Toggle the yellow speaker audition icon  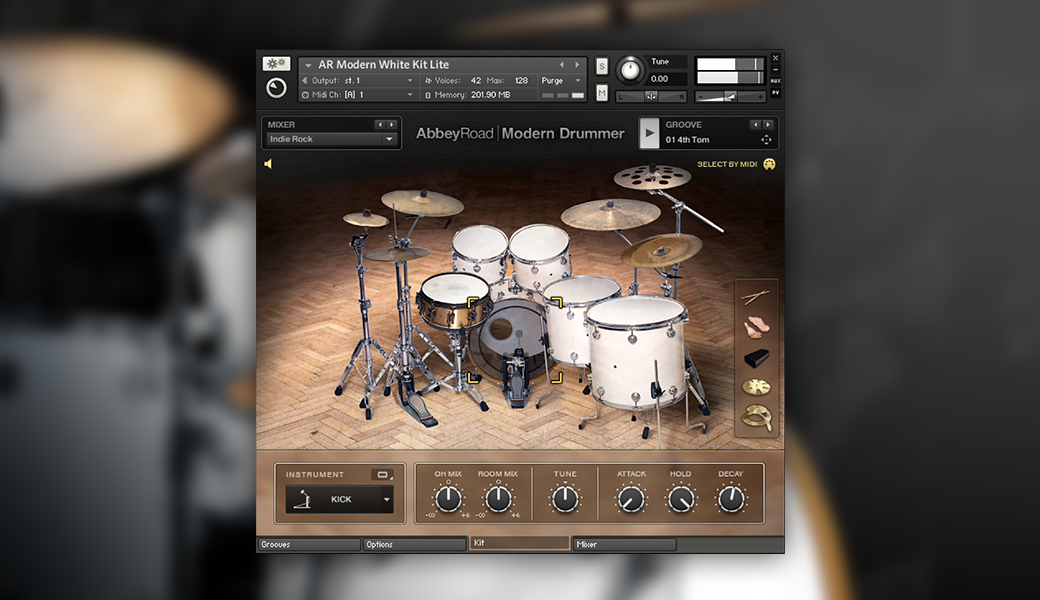tap(268, 164)
